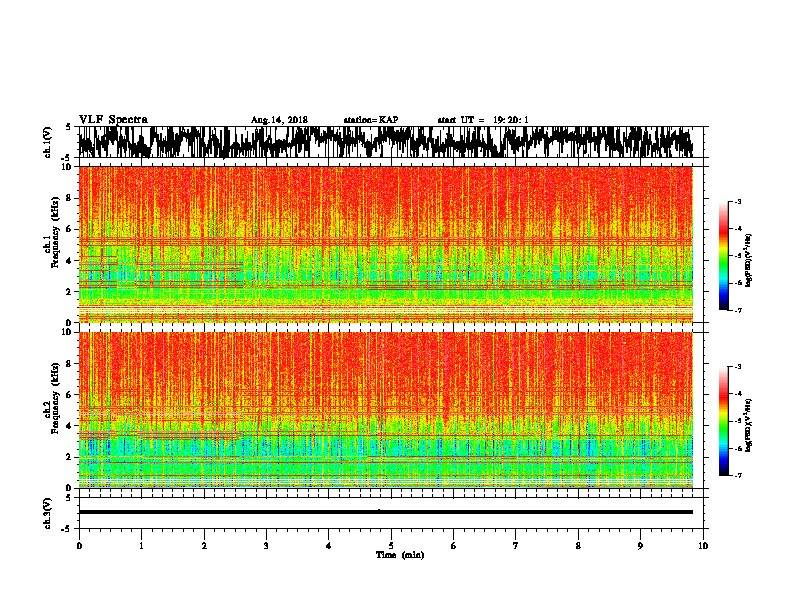
Task: Click the "-7" label on ch.2 color bar
Action: (x=737, y=475)
